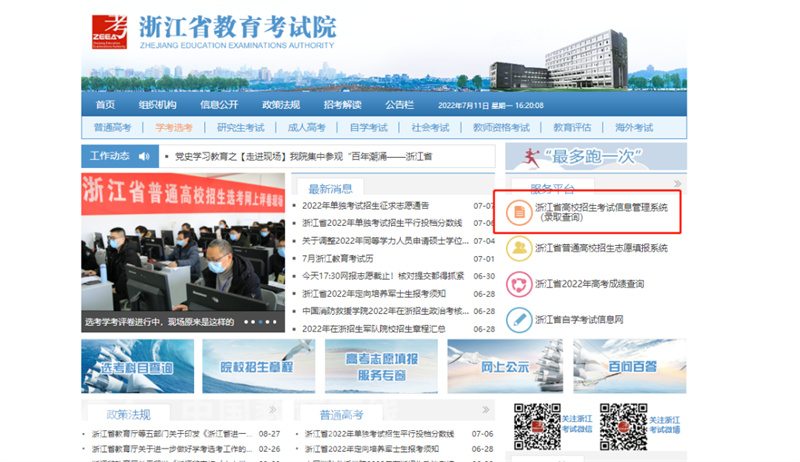Screen dimensions: 800x462
Task: Click the blue pencil icon for 自学考试信息网
Action: tap(519, 320)
